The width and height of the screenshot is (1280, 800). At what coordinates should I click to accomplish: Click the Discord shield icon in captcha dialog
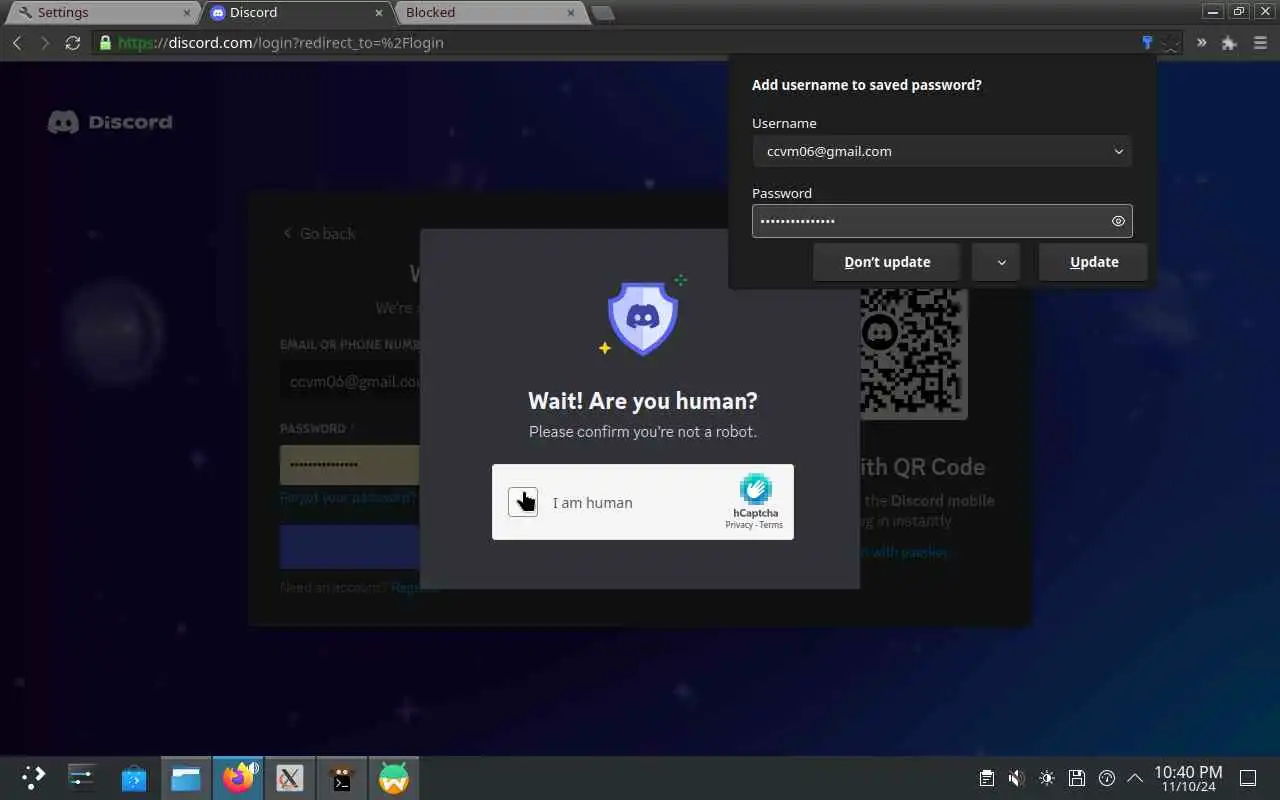click(x=643, y=318)
